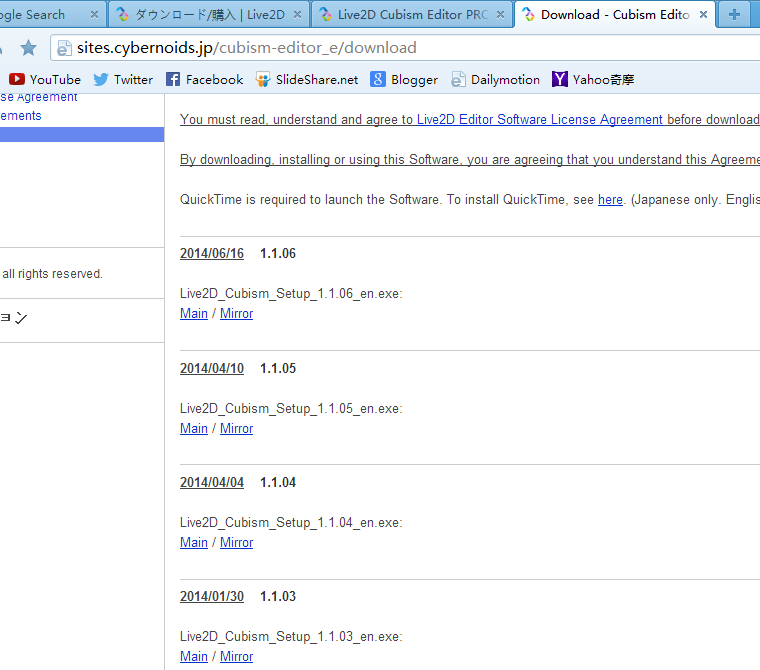The width and height of the screenshot is (760, 670).
Task: Click the 1.1.04 version number
Action: coord(278,482)
